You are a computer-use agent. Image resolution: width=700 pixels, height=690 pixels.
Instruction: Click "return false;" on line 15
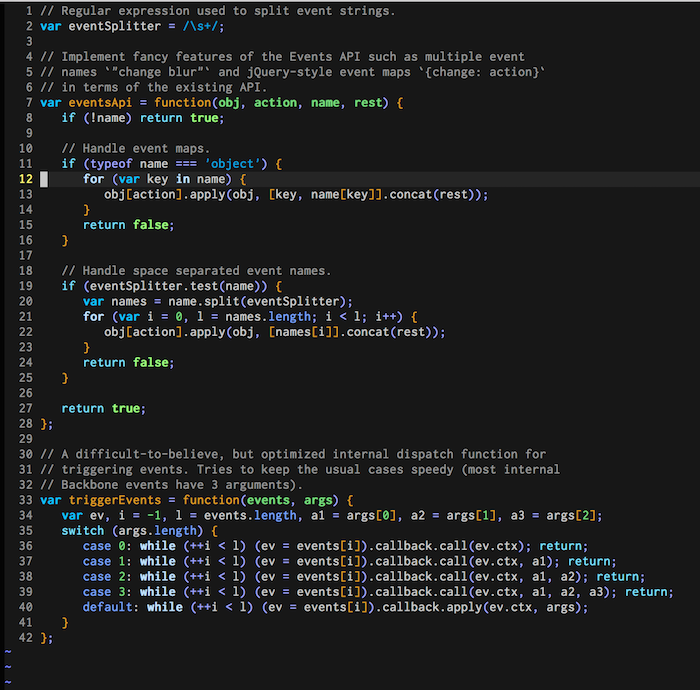pos(129,225)
